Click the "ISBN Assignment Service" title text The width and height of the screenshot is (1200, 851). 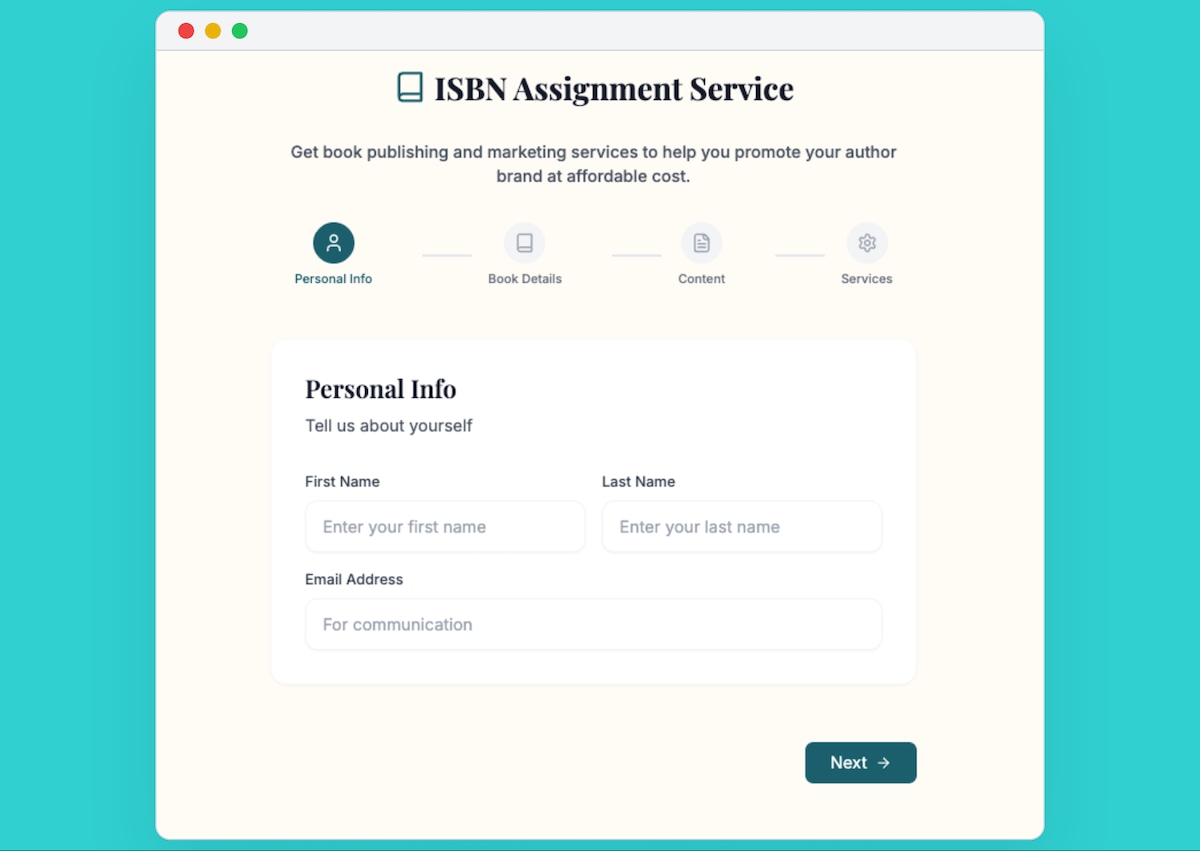613,89
